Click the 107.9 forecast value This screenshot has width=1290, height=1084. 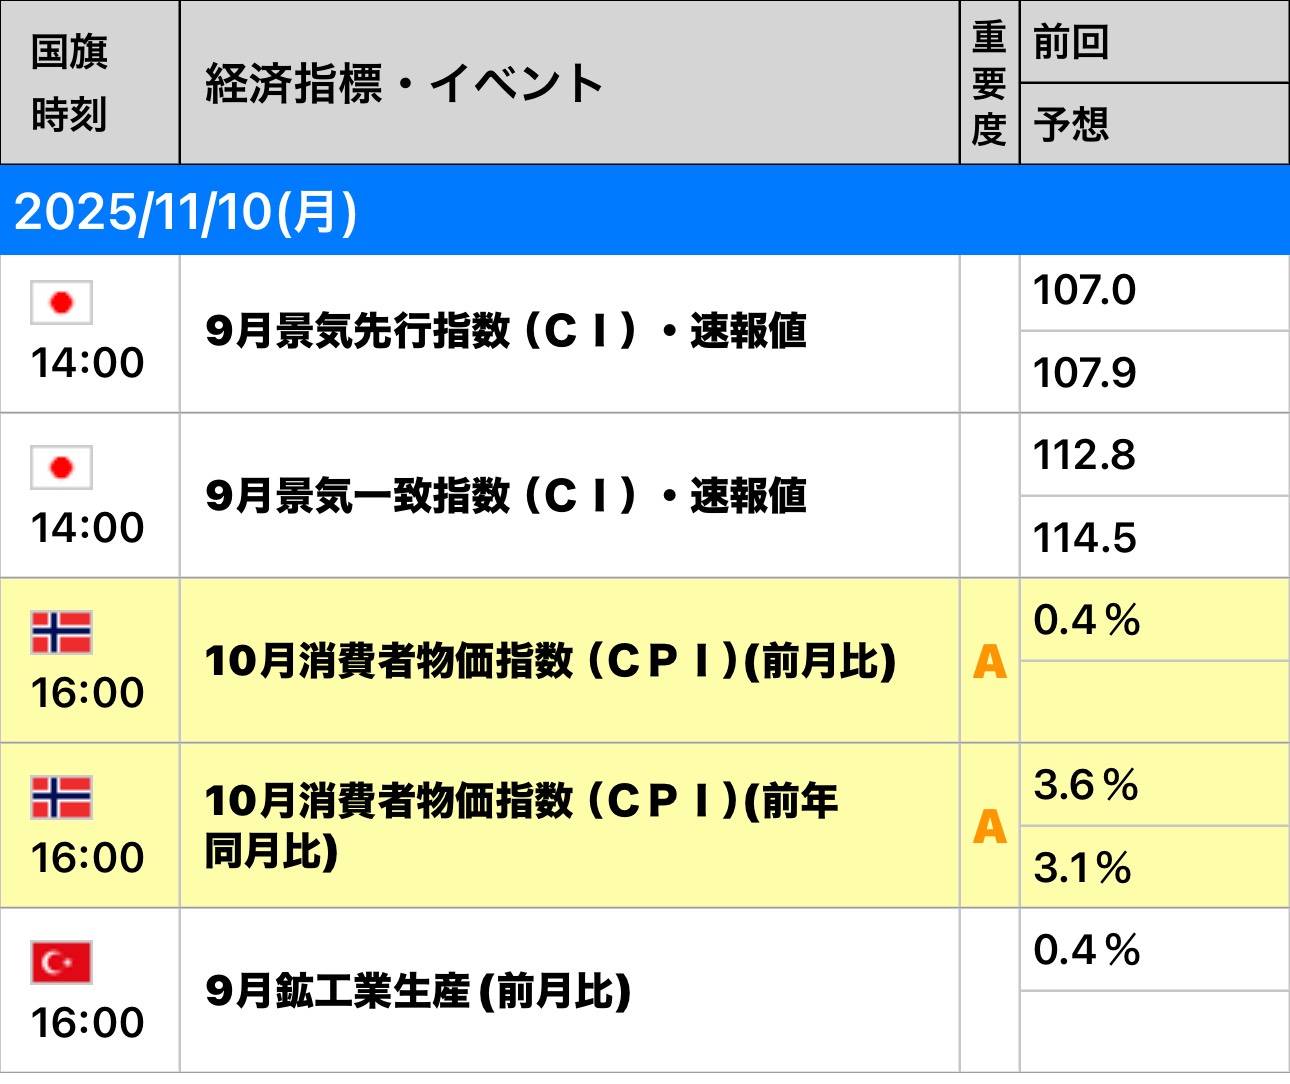[x=1084, y=373]
